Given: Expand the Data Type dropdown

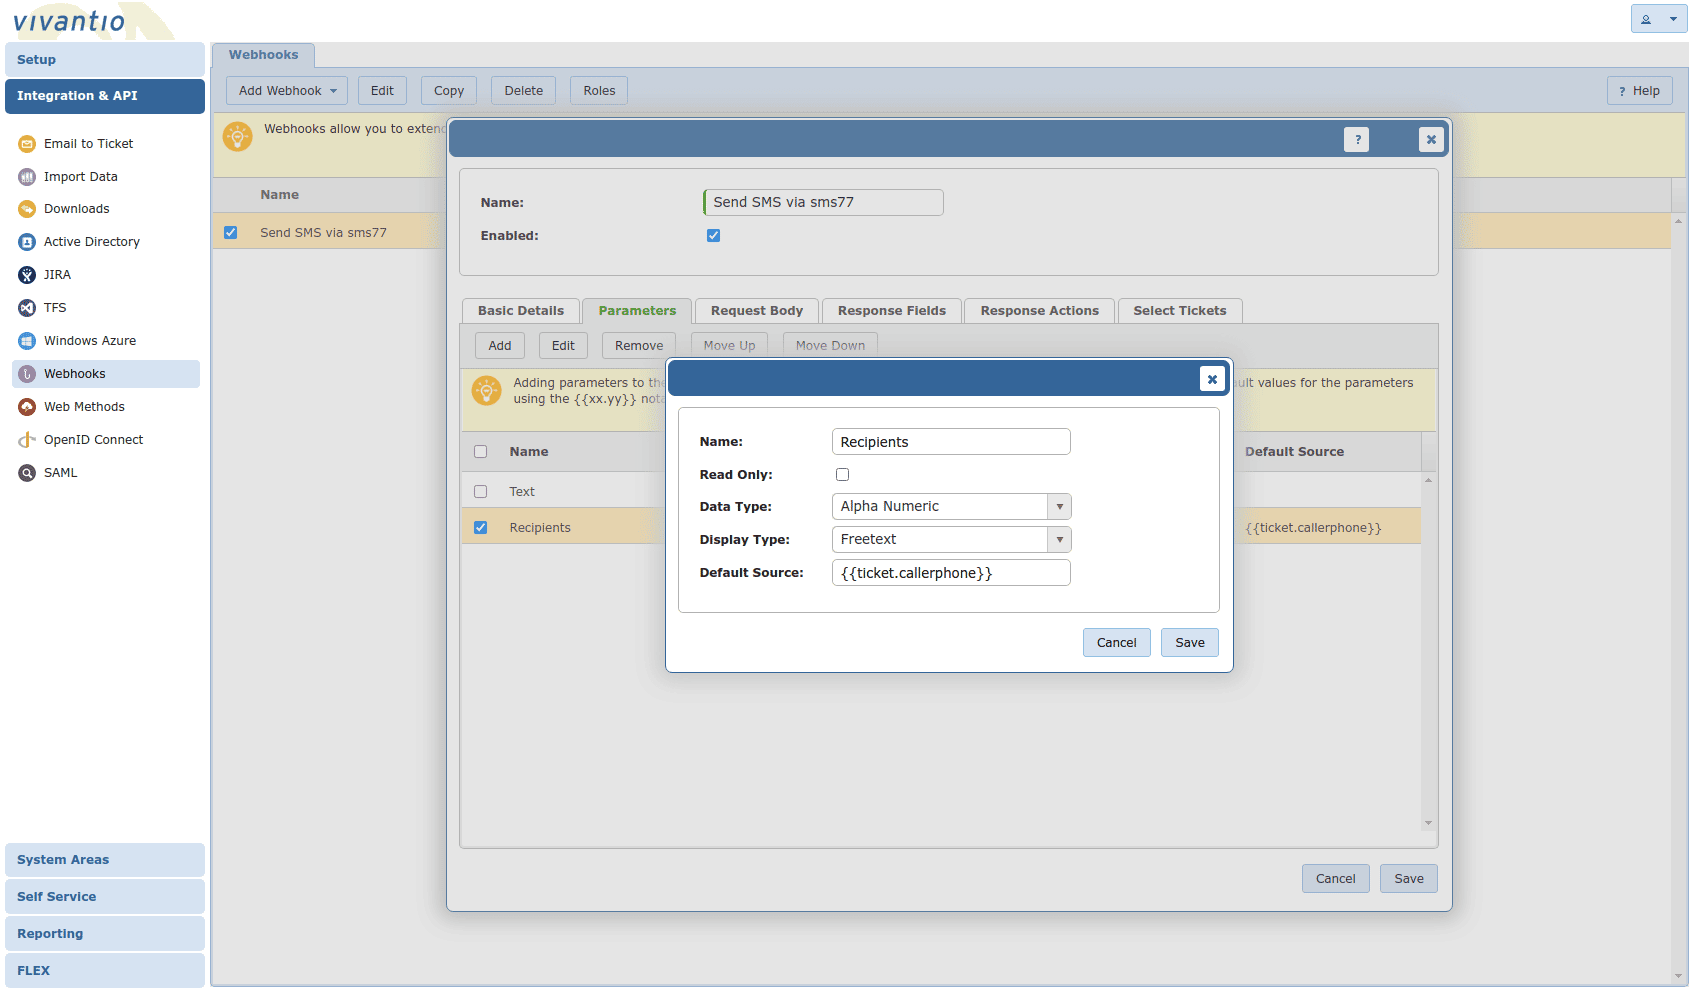Looking at the screenshot, I should pos(1059,507).
